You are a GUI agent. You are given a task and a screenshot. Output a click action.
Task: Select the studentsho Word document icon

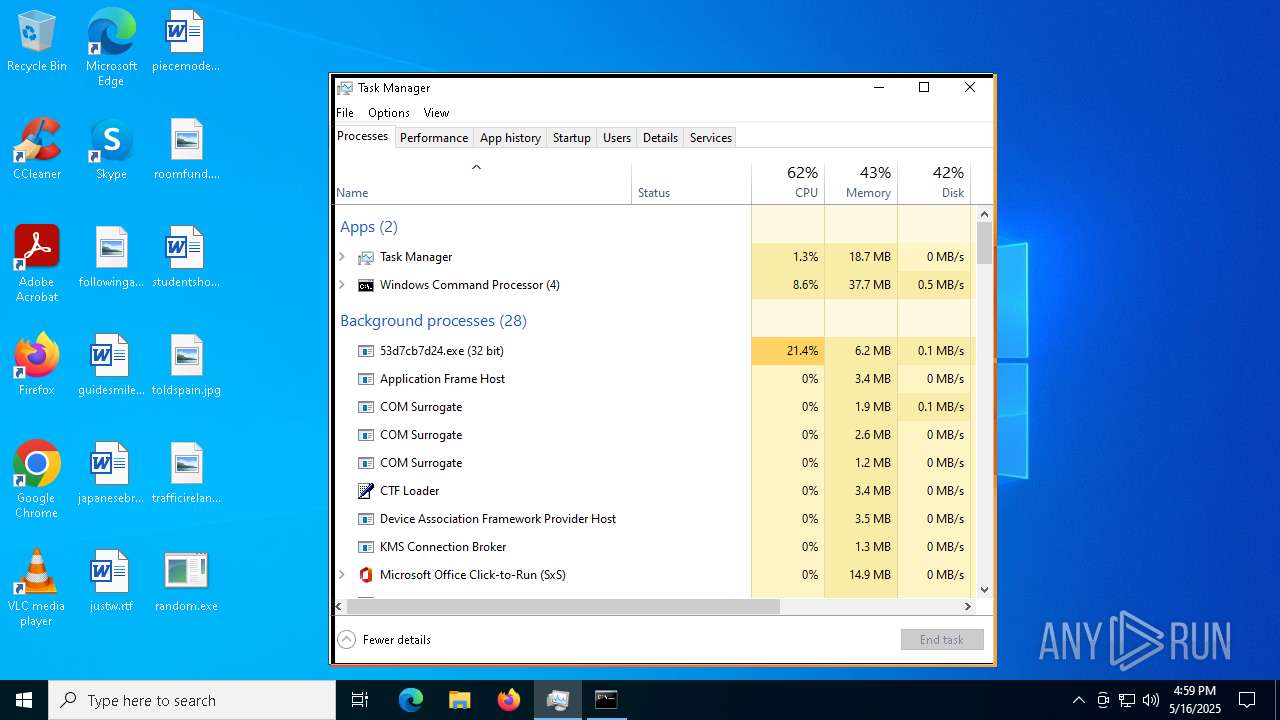(185, 258)
